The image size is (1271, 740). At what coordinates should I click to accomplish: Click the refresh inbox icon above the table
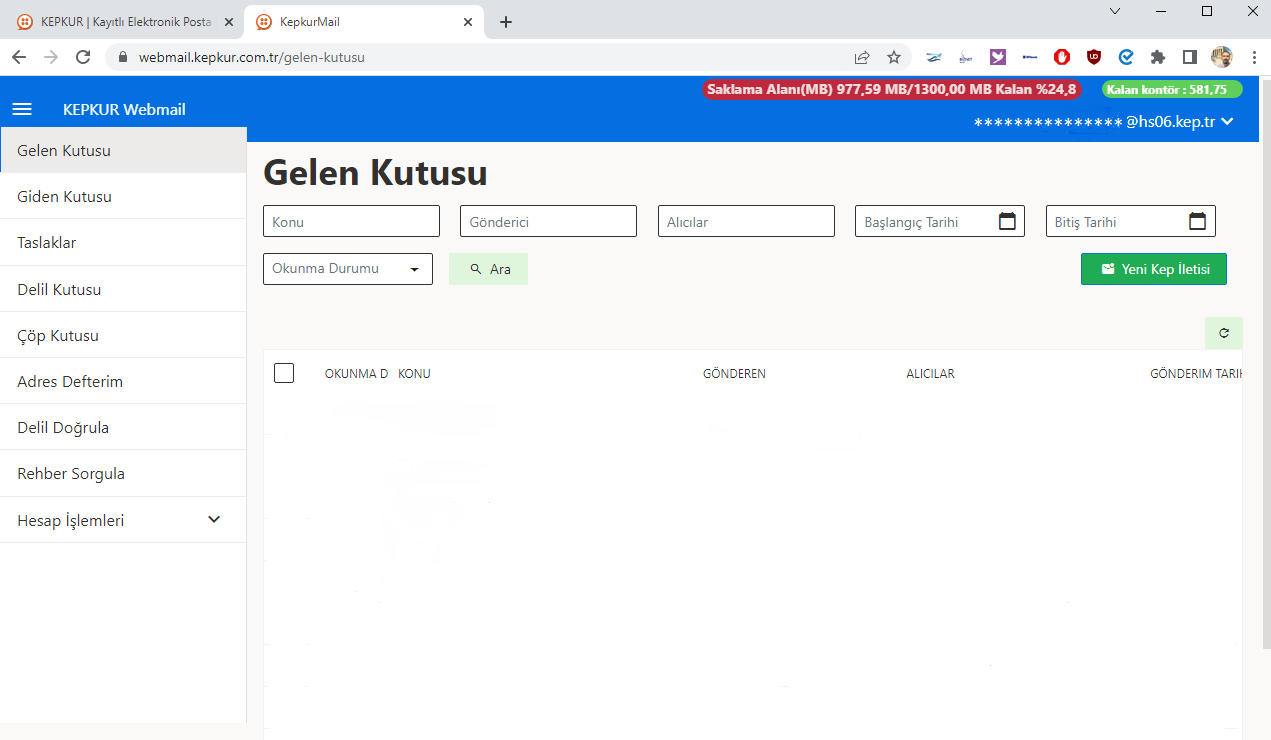point(1224,333)
